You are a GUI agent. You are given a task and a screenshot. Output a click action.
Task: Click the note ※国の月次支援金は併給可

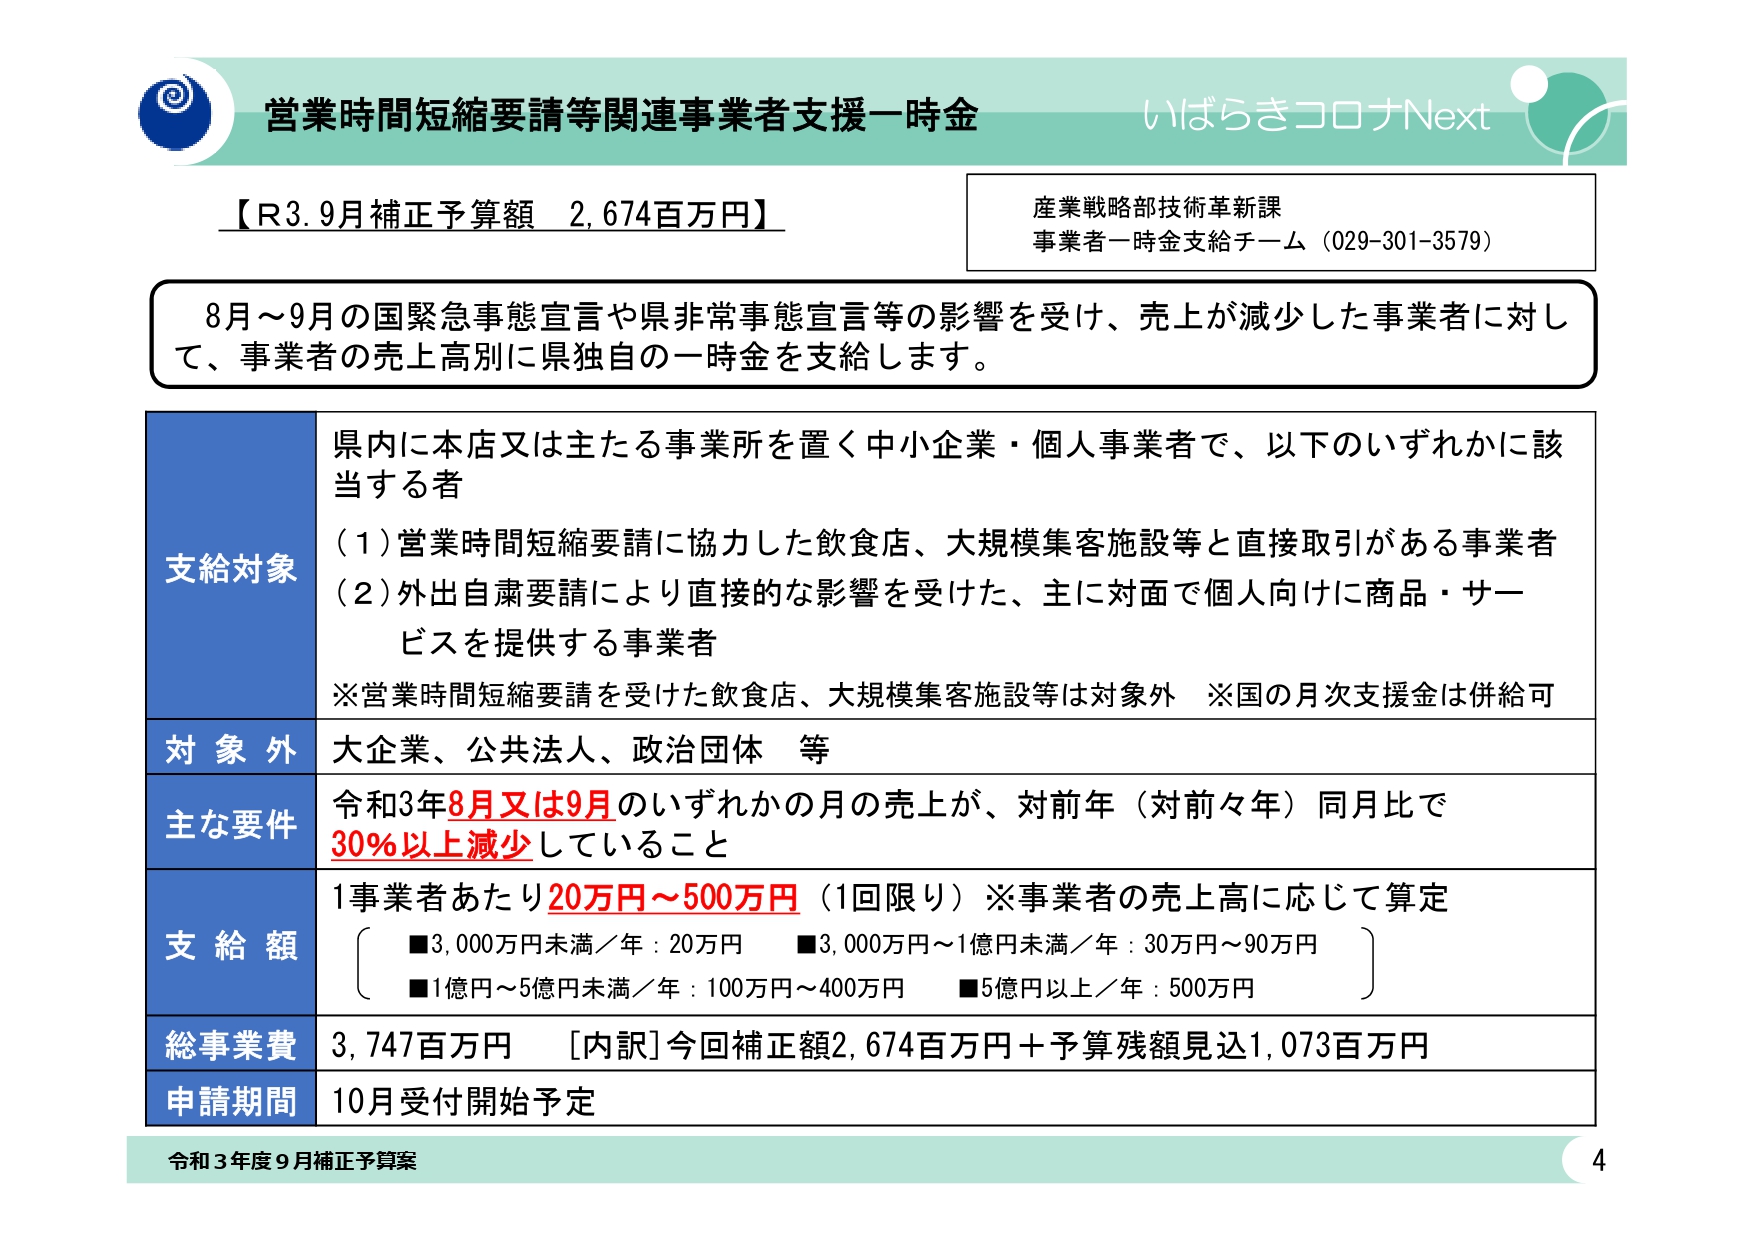1381,695
